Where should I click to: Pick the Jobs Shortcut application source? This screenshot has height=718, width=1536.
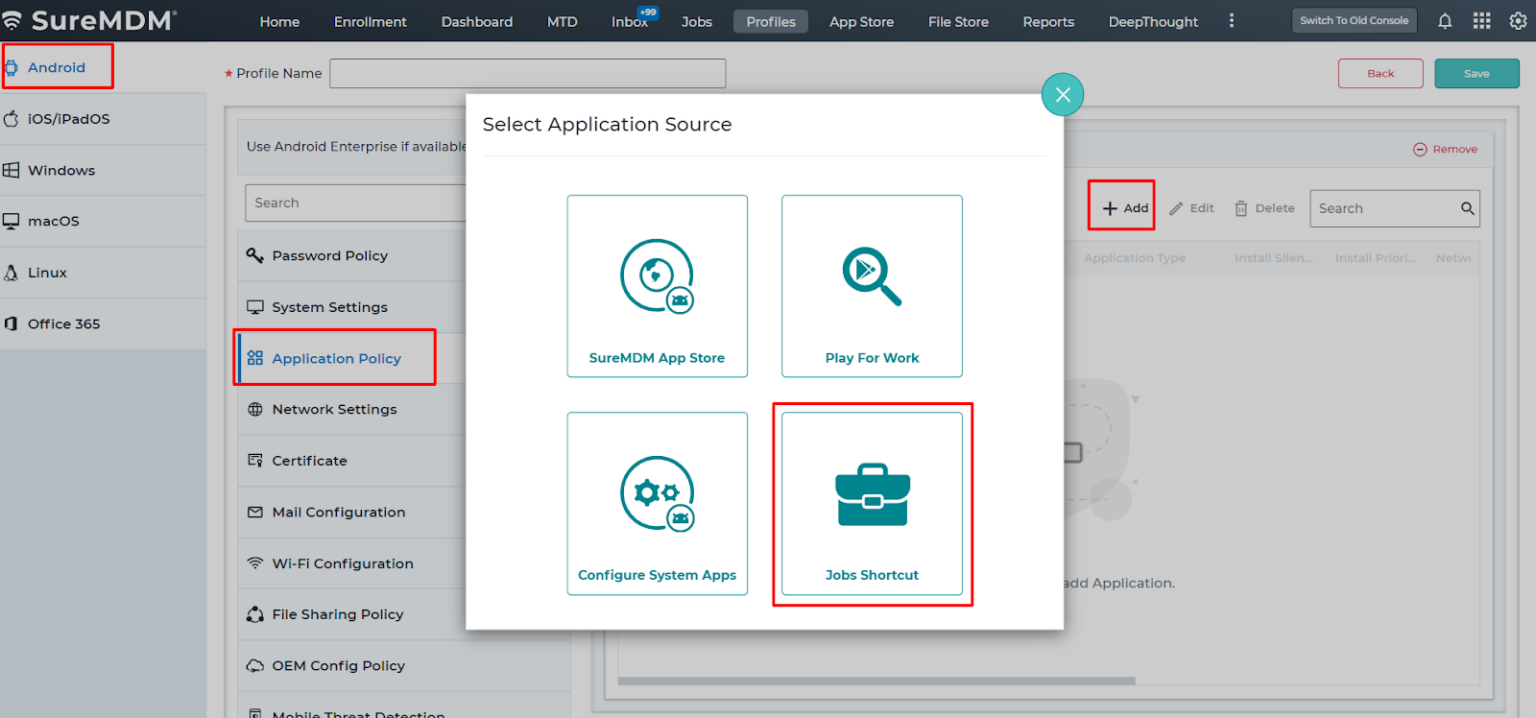pos(871,503)
